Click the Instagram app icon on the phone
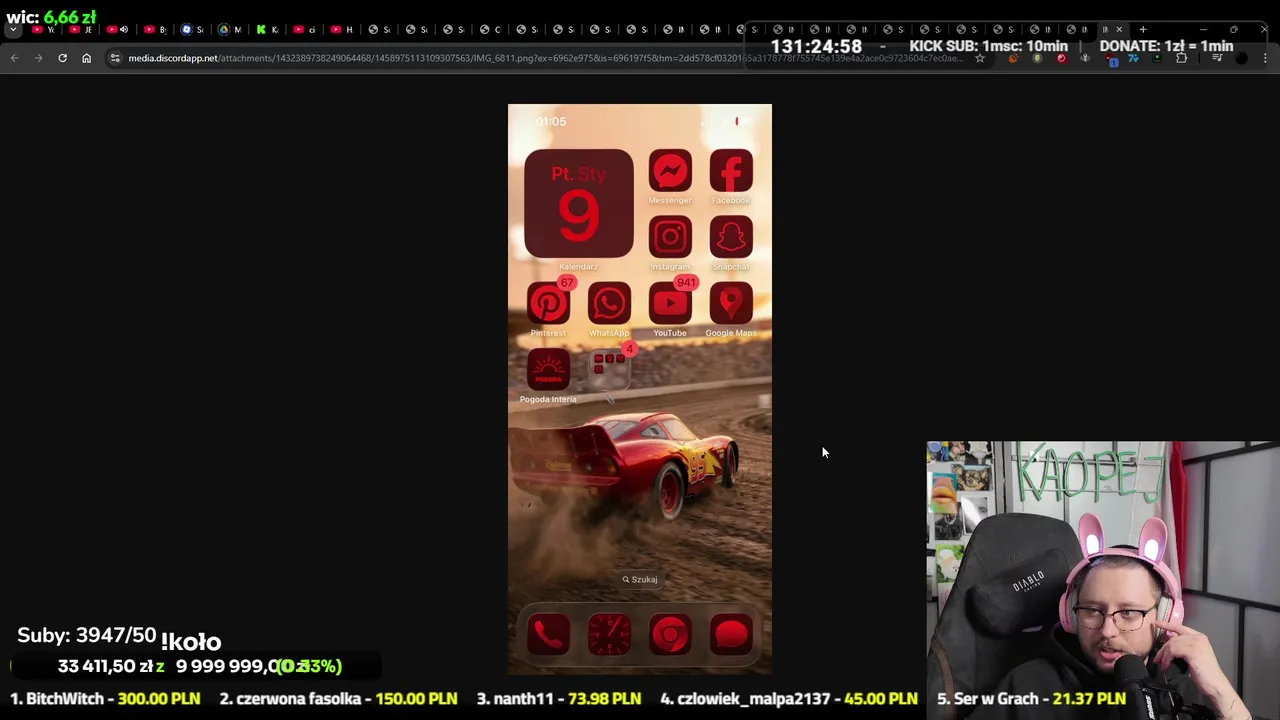Viewport: 1280px width, 720px height. 670,237
